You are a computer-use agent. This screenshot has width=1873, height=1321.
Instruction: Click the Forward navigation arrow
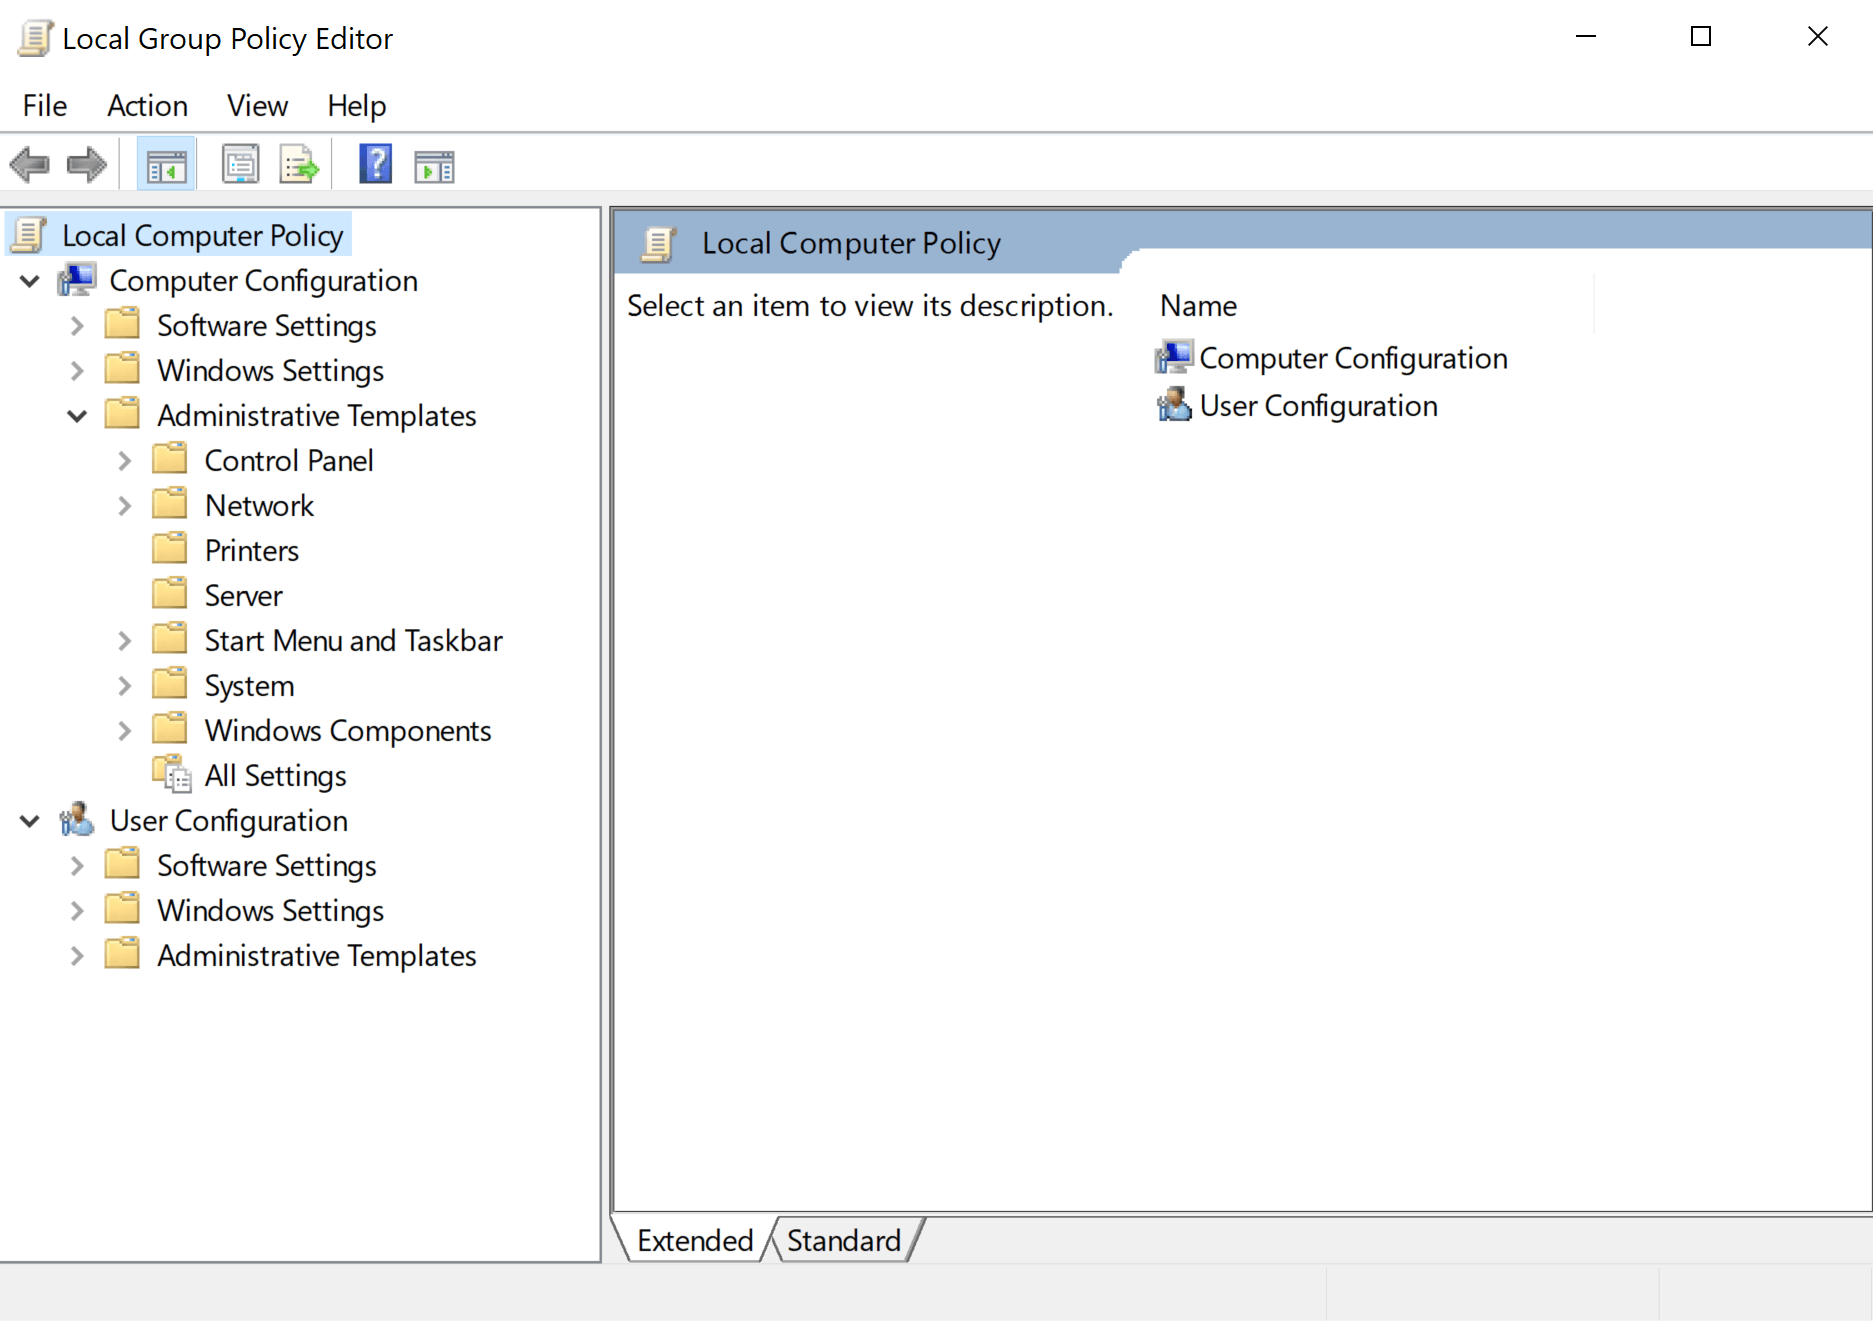click(x=86, y=163)
